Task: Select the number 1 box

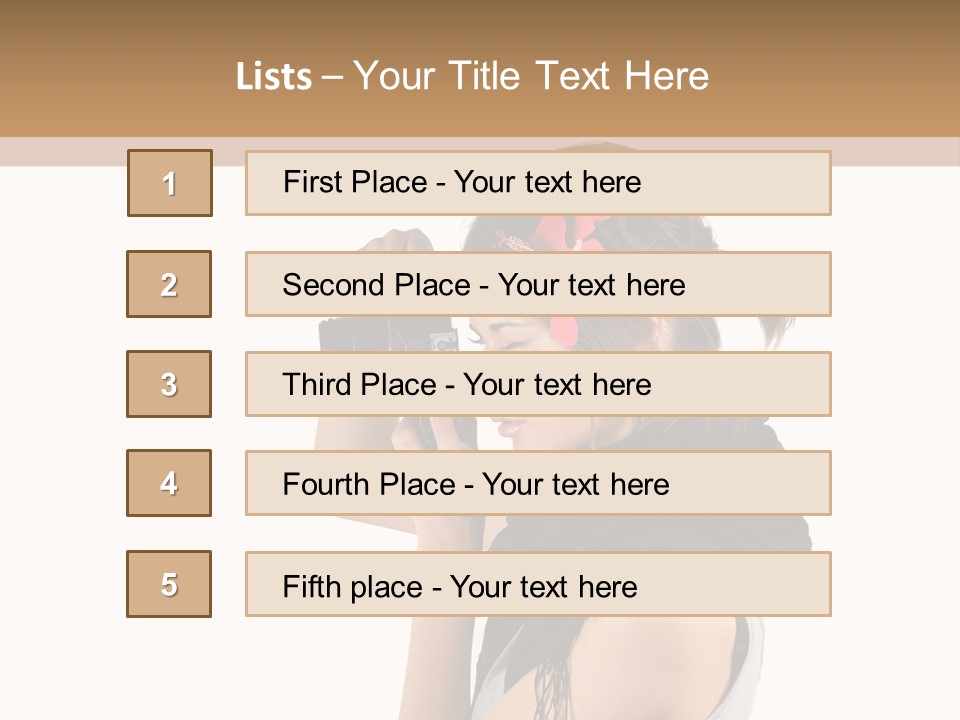Action: 170,183
